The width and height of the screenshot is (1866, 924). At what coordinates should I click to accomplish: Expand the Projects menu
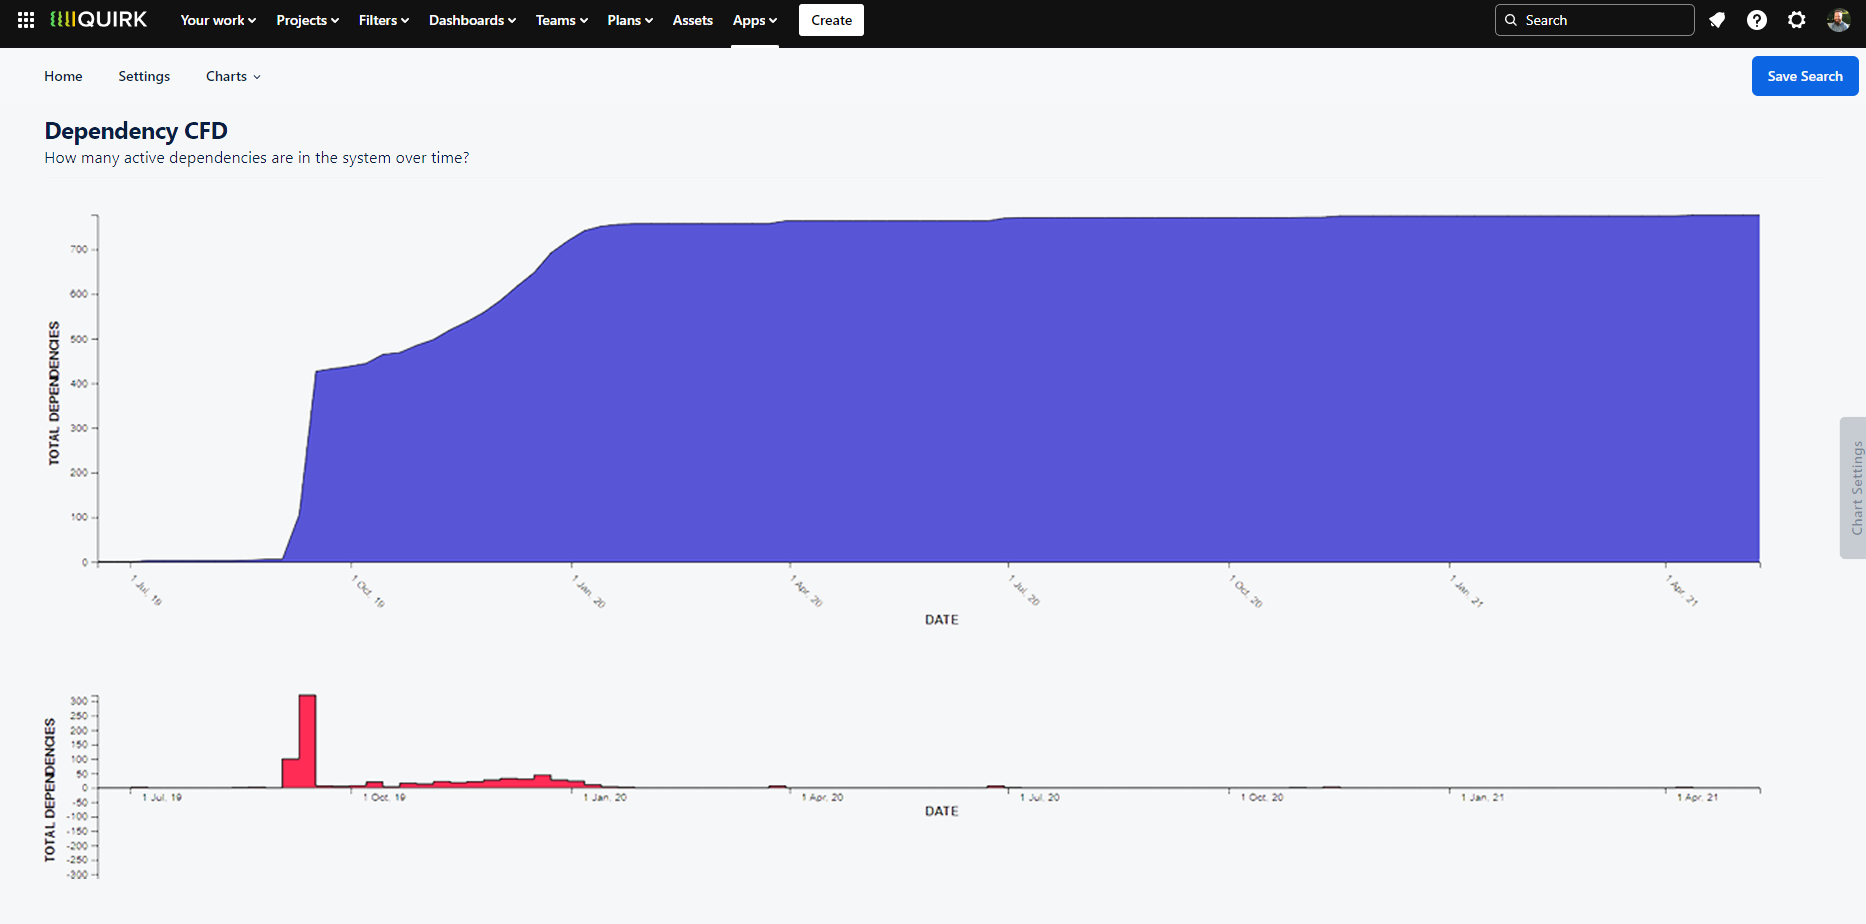click(307, 20)
